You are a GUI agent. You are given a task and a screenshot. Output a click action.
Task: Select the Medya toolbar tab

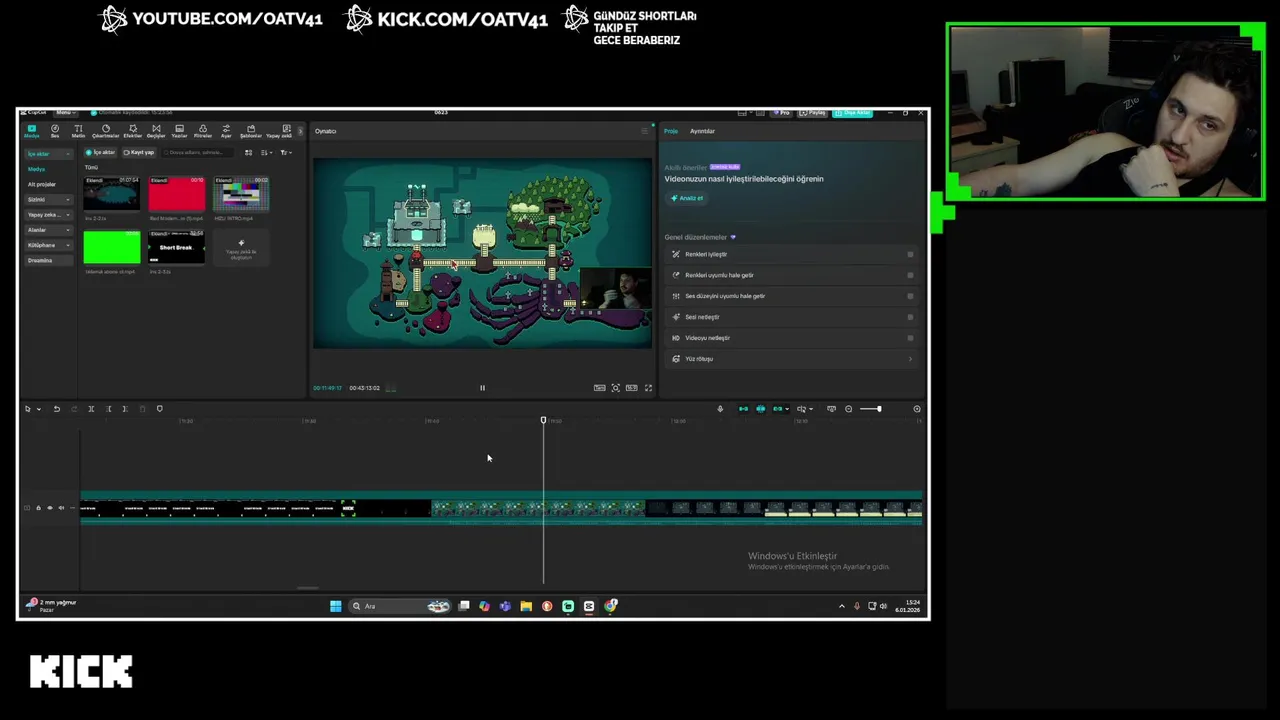point(32,130)
